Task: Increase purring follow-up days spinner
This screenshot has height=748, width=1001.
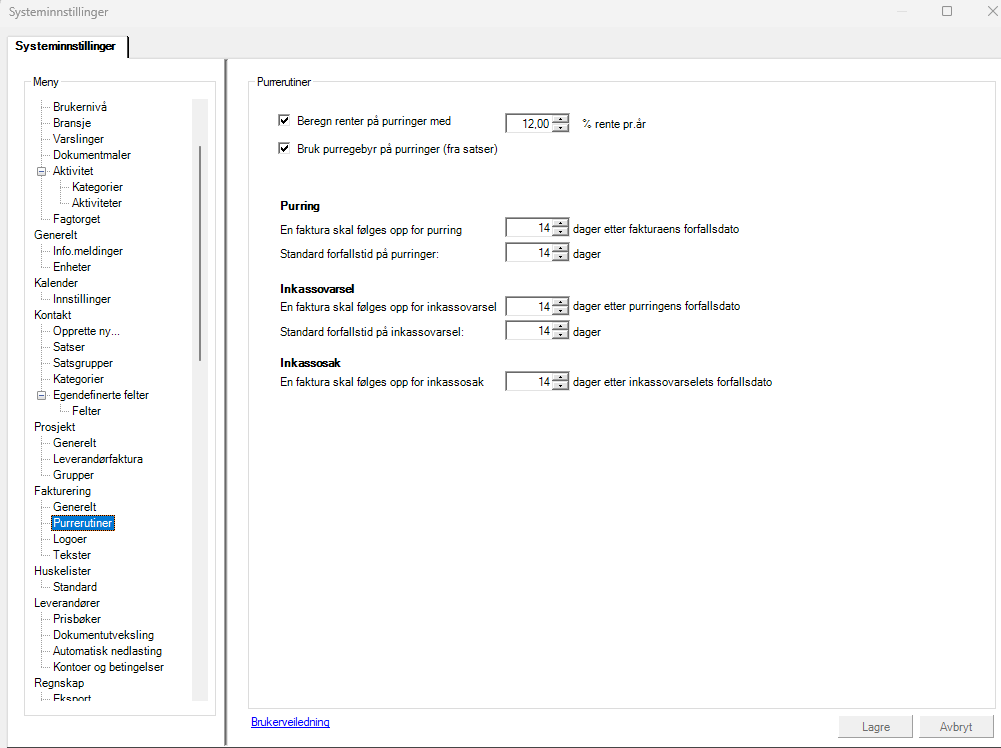Action: pyautogui.click(x=560, y=224)
